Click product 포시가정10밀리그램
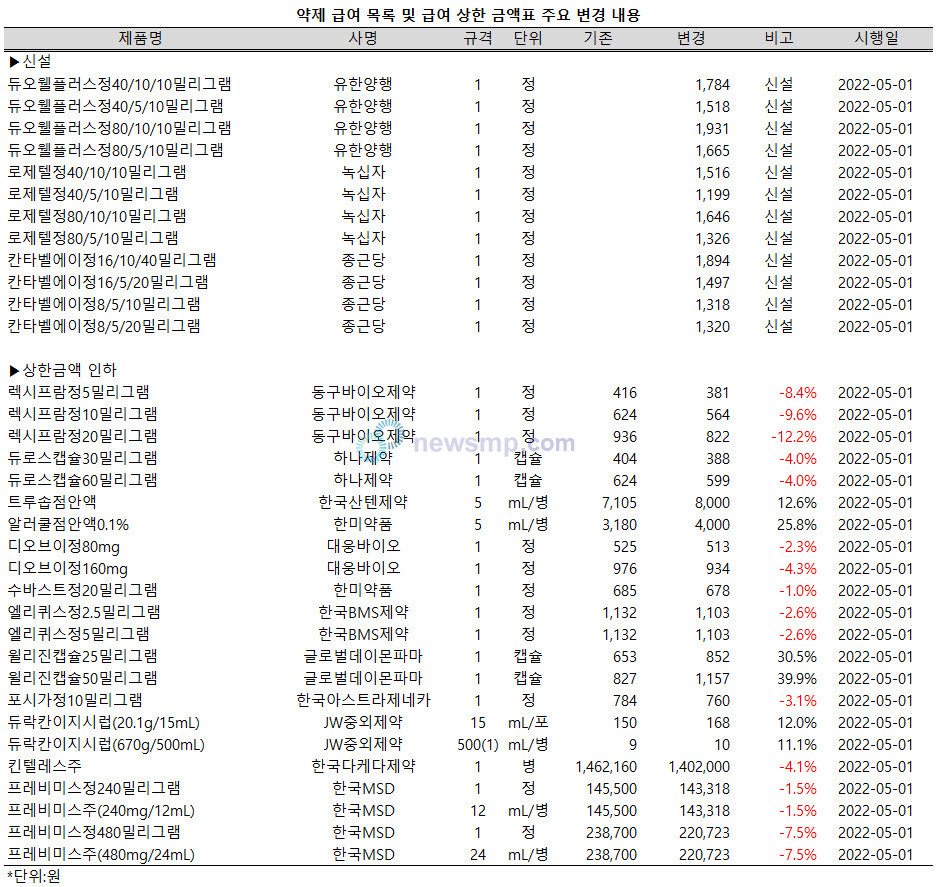 click(75, 700)
